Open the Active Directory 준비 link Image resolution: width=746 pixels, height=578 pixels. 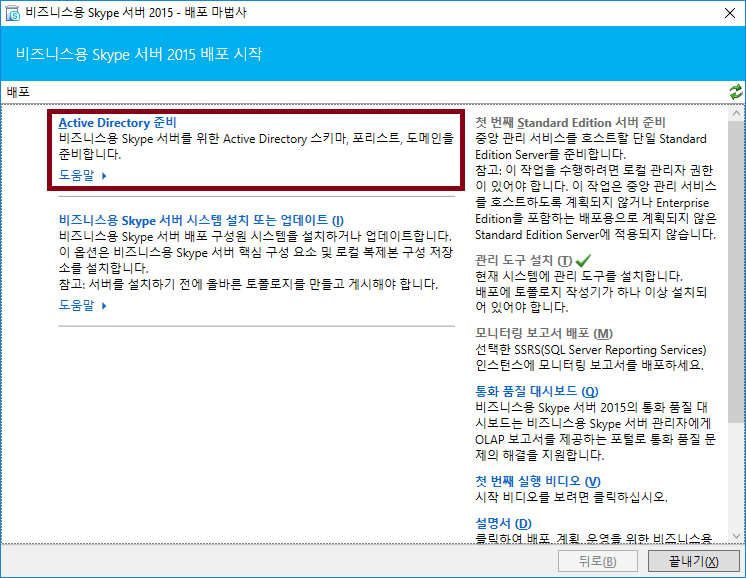pos(117,123)
